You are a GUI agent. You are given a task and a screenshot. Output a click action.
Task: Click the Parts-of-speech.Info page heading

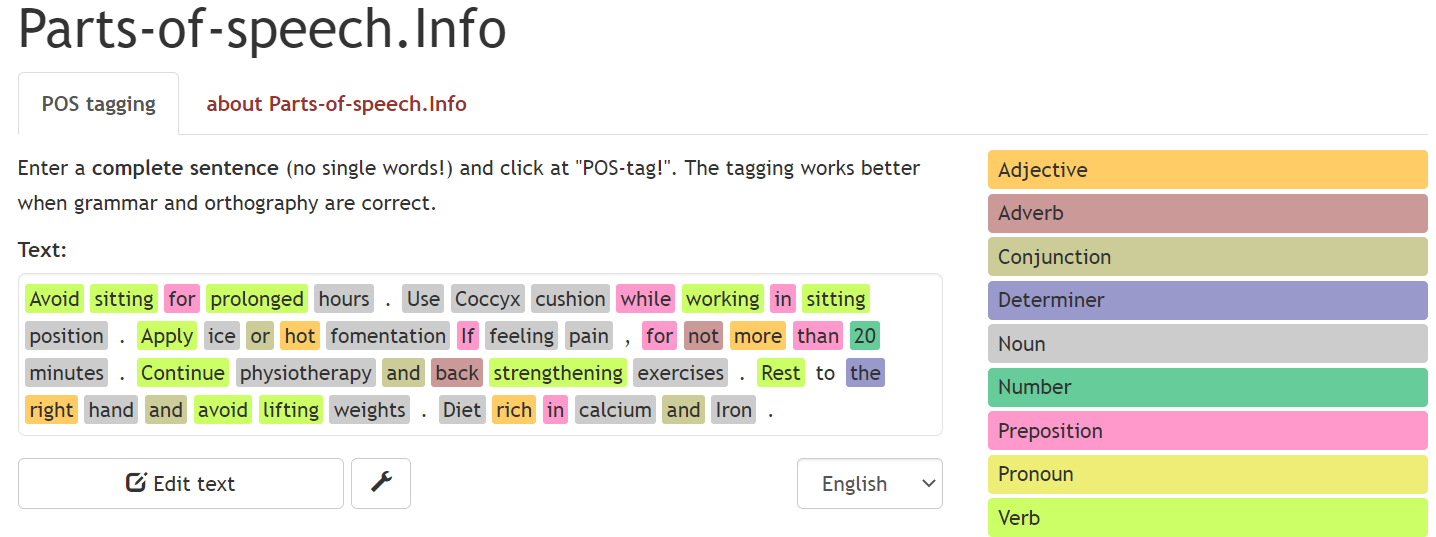tap(262, 28)
